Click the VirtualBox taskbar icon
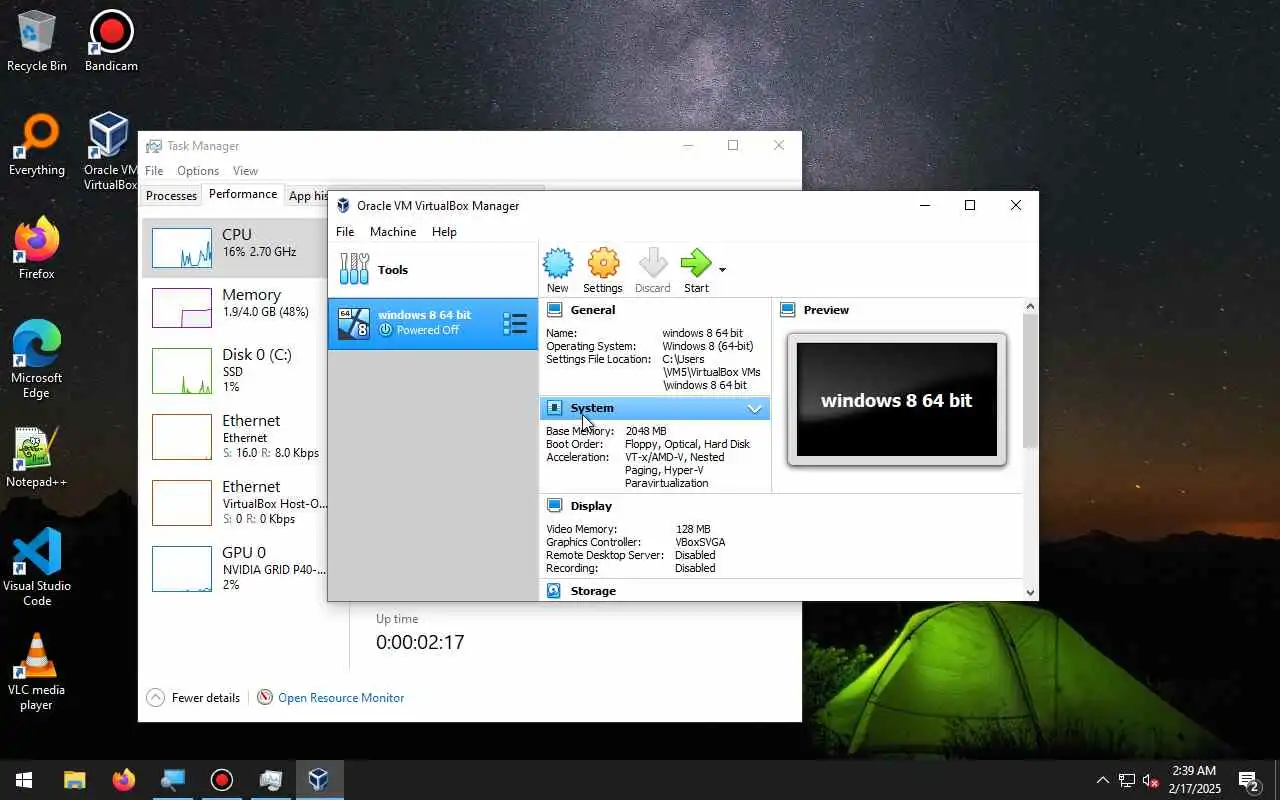Screen dimensions: 1280x800 pos(319,780)
